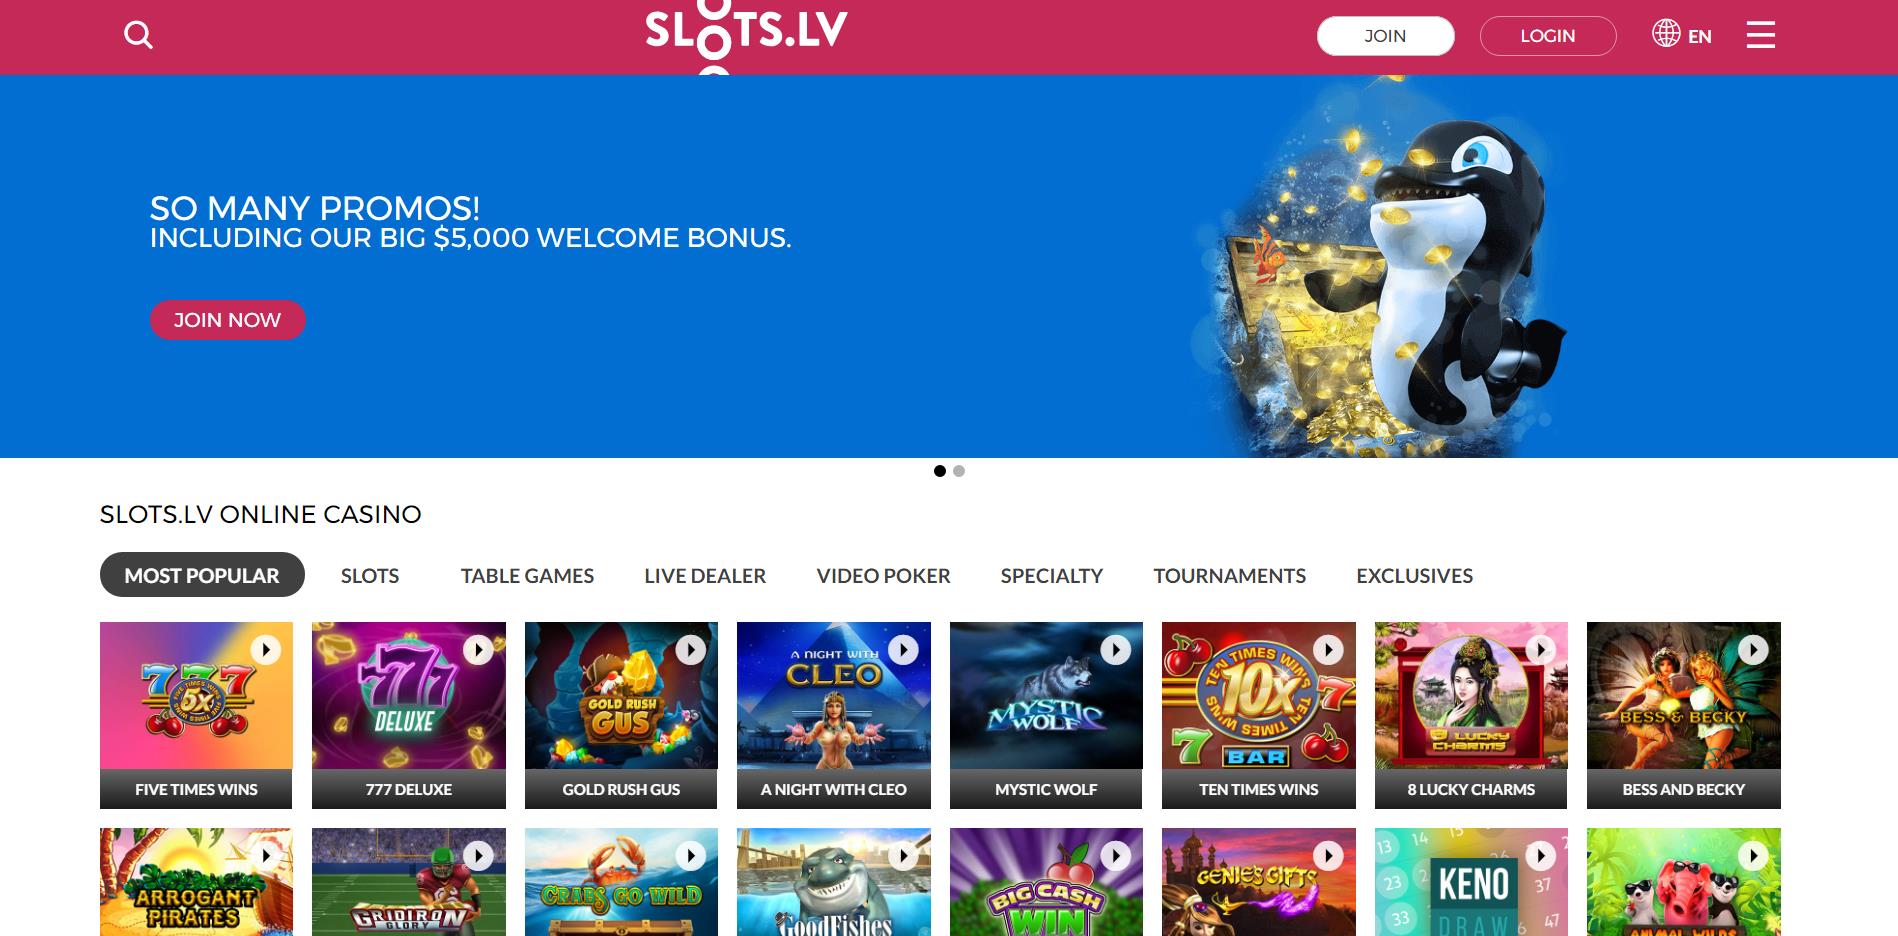Click the LOGIN button
This screenshot has height=936, width=1898.
click(x=1547, y=36)
